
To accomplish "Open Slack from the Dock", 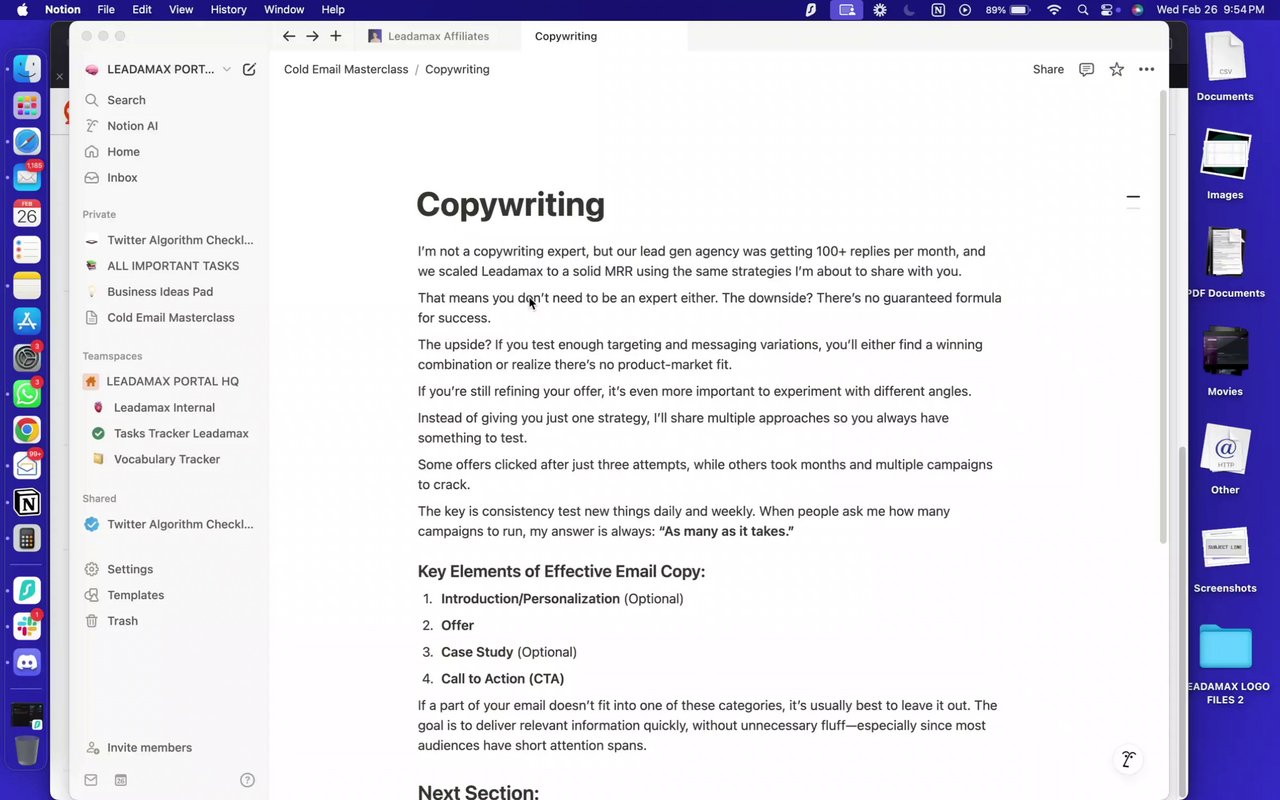I will pos(27,626).
